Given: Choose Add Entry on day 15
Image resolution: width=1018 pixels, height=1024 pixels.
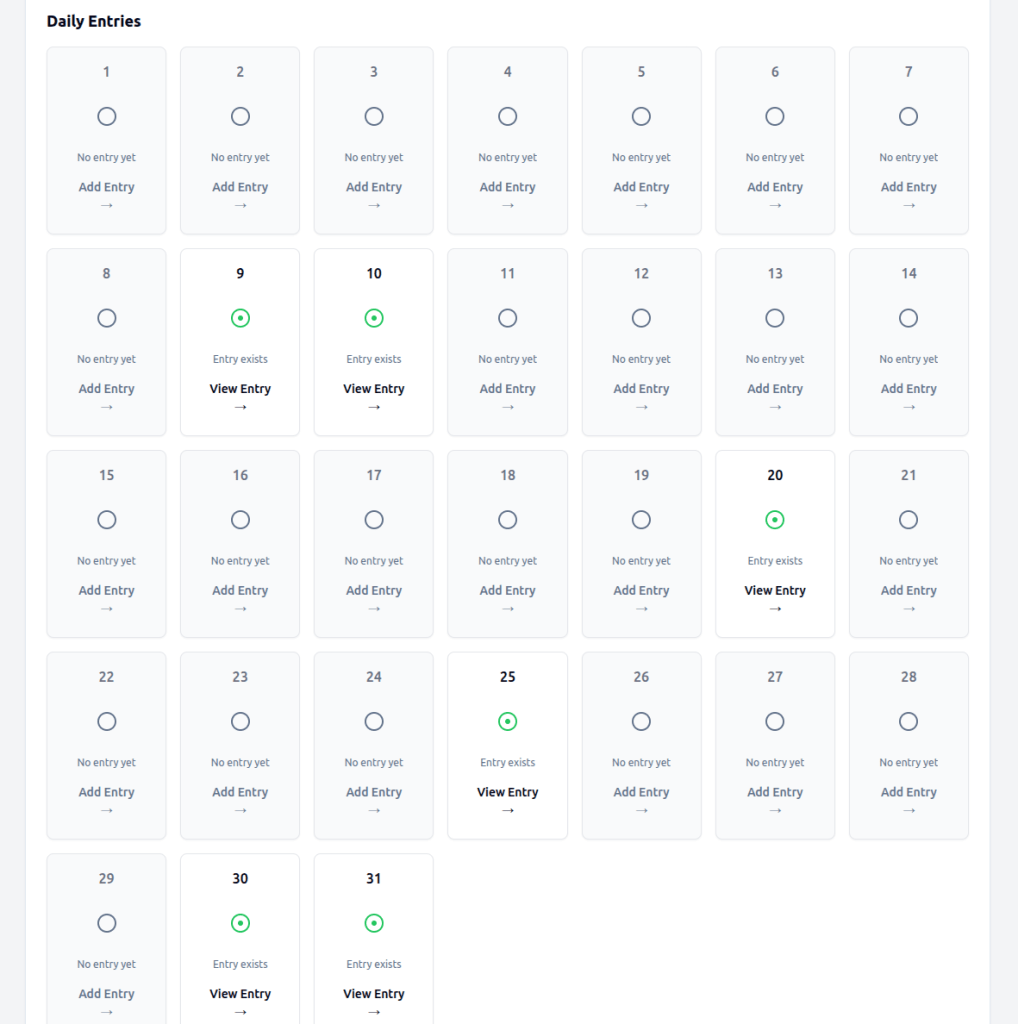Looking at the screenshot, I should click(107, 591).
